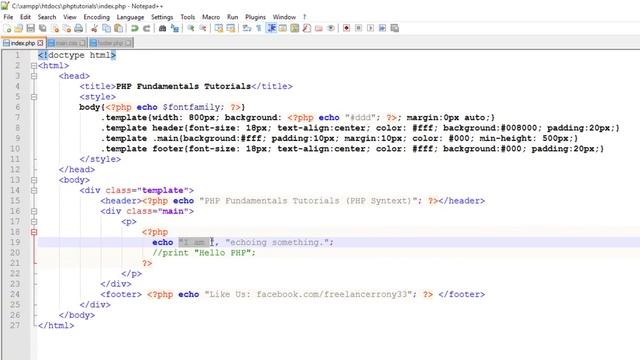
Task: Open the Language menu
Action: [x=130, y=17]
